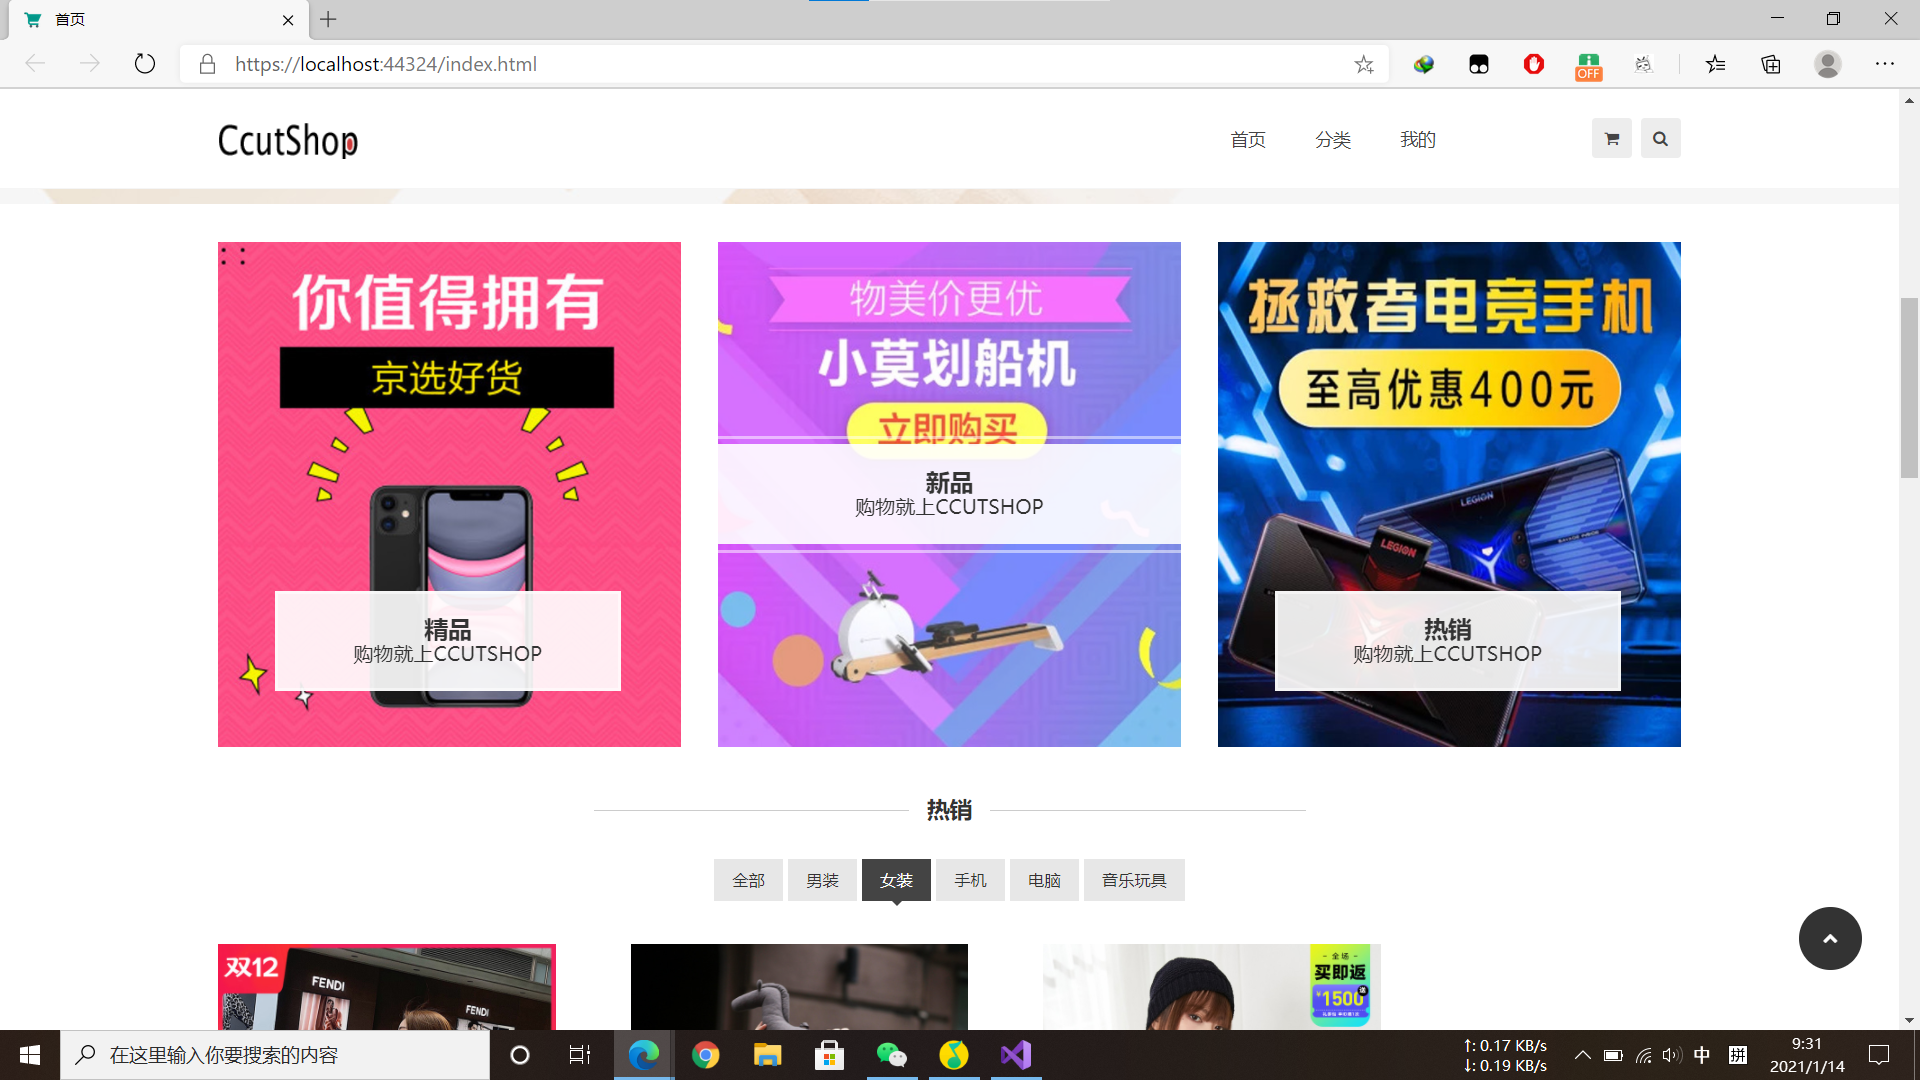This screenshot has width=1920, height=1080.
Task: Open the 分类 navigation menu
Action: [1332, 140]
